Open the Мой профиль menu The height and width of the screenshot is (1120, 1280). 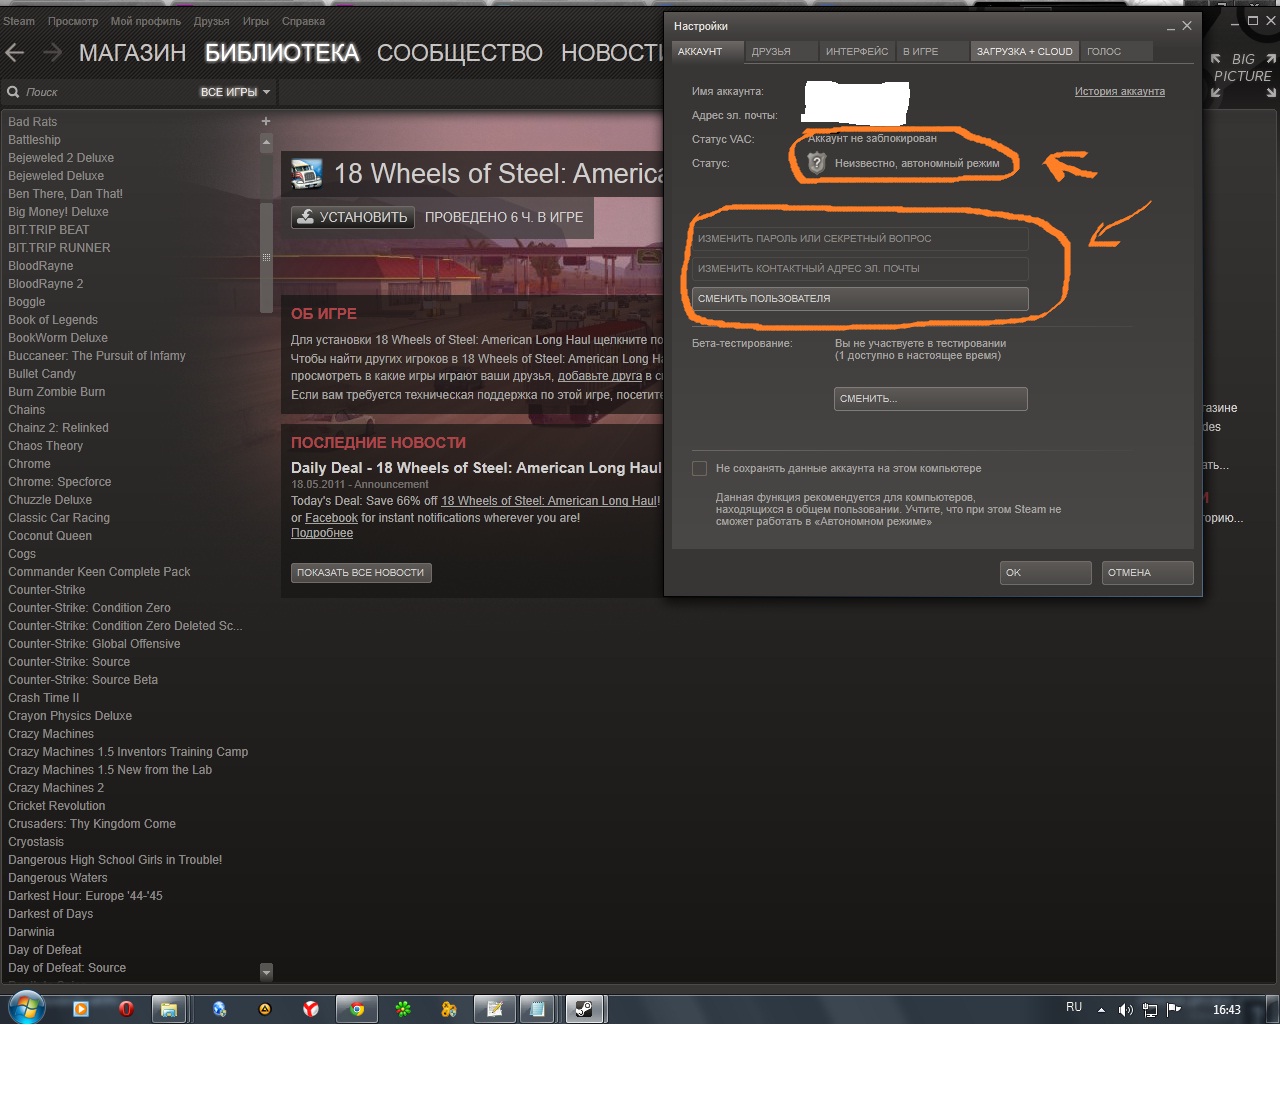point(146,21)
